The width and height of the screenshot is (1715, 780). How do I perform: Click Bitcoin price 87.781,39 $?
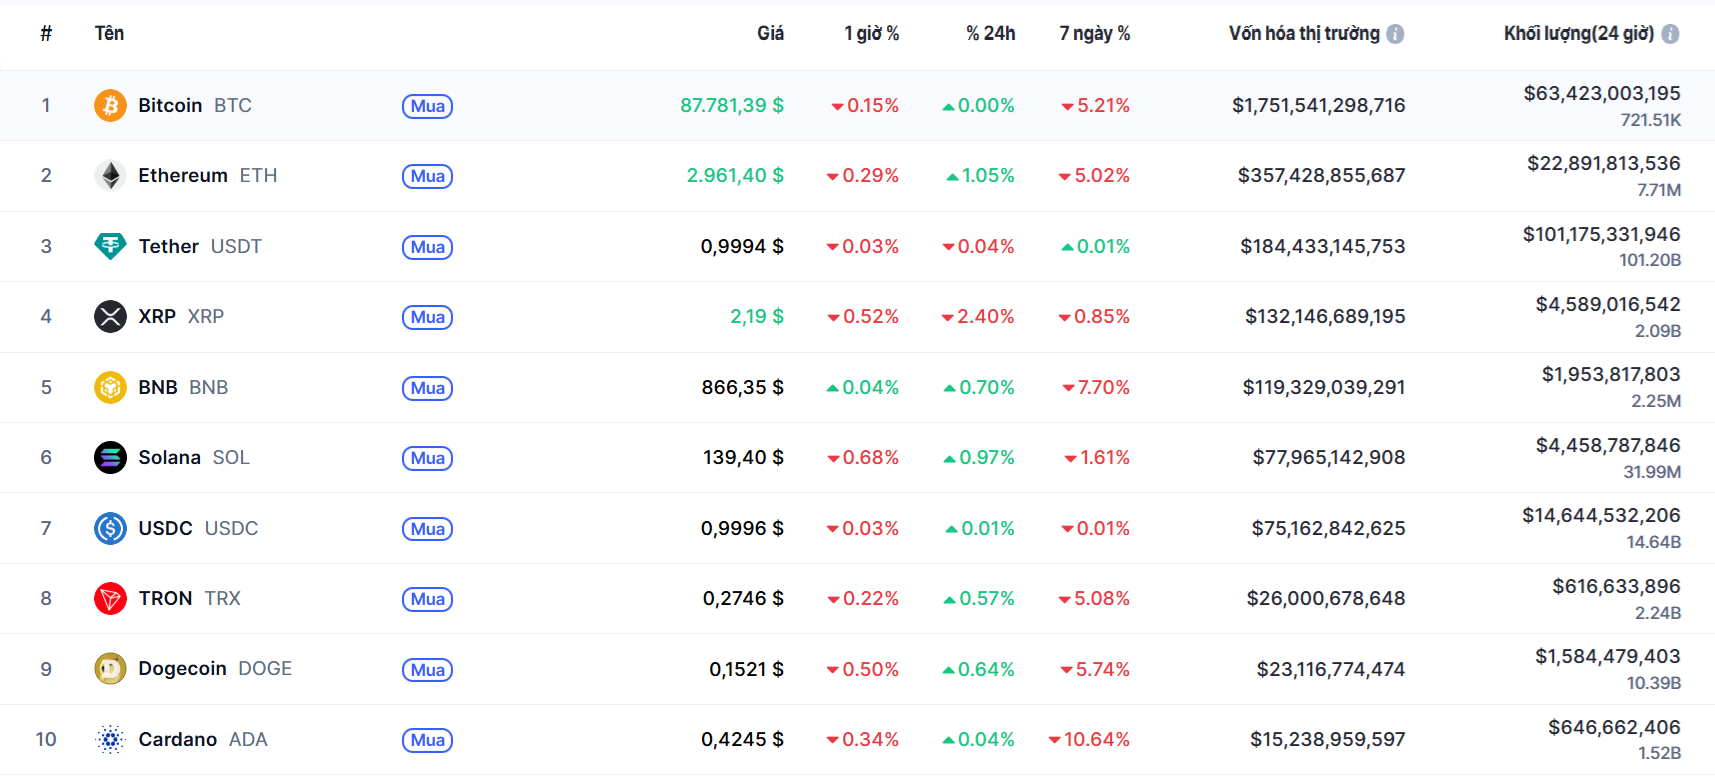(x=732, y=105)
